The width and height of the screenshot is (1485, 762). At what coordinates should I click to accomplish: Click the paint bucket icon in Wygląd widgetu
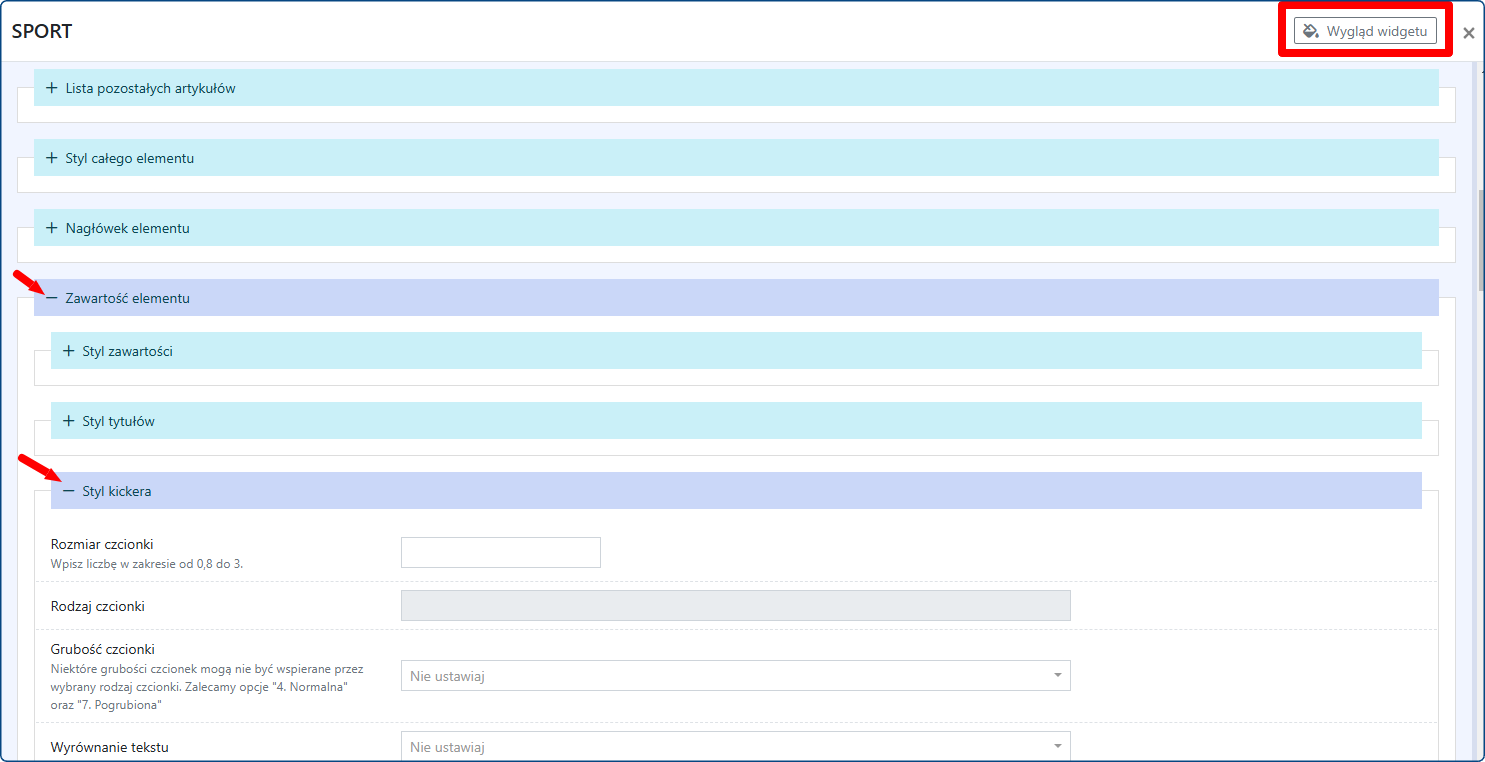pos(1311,31)
